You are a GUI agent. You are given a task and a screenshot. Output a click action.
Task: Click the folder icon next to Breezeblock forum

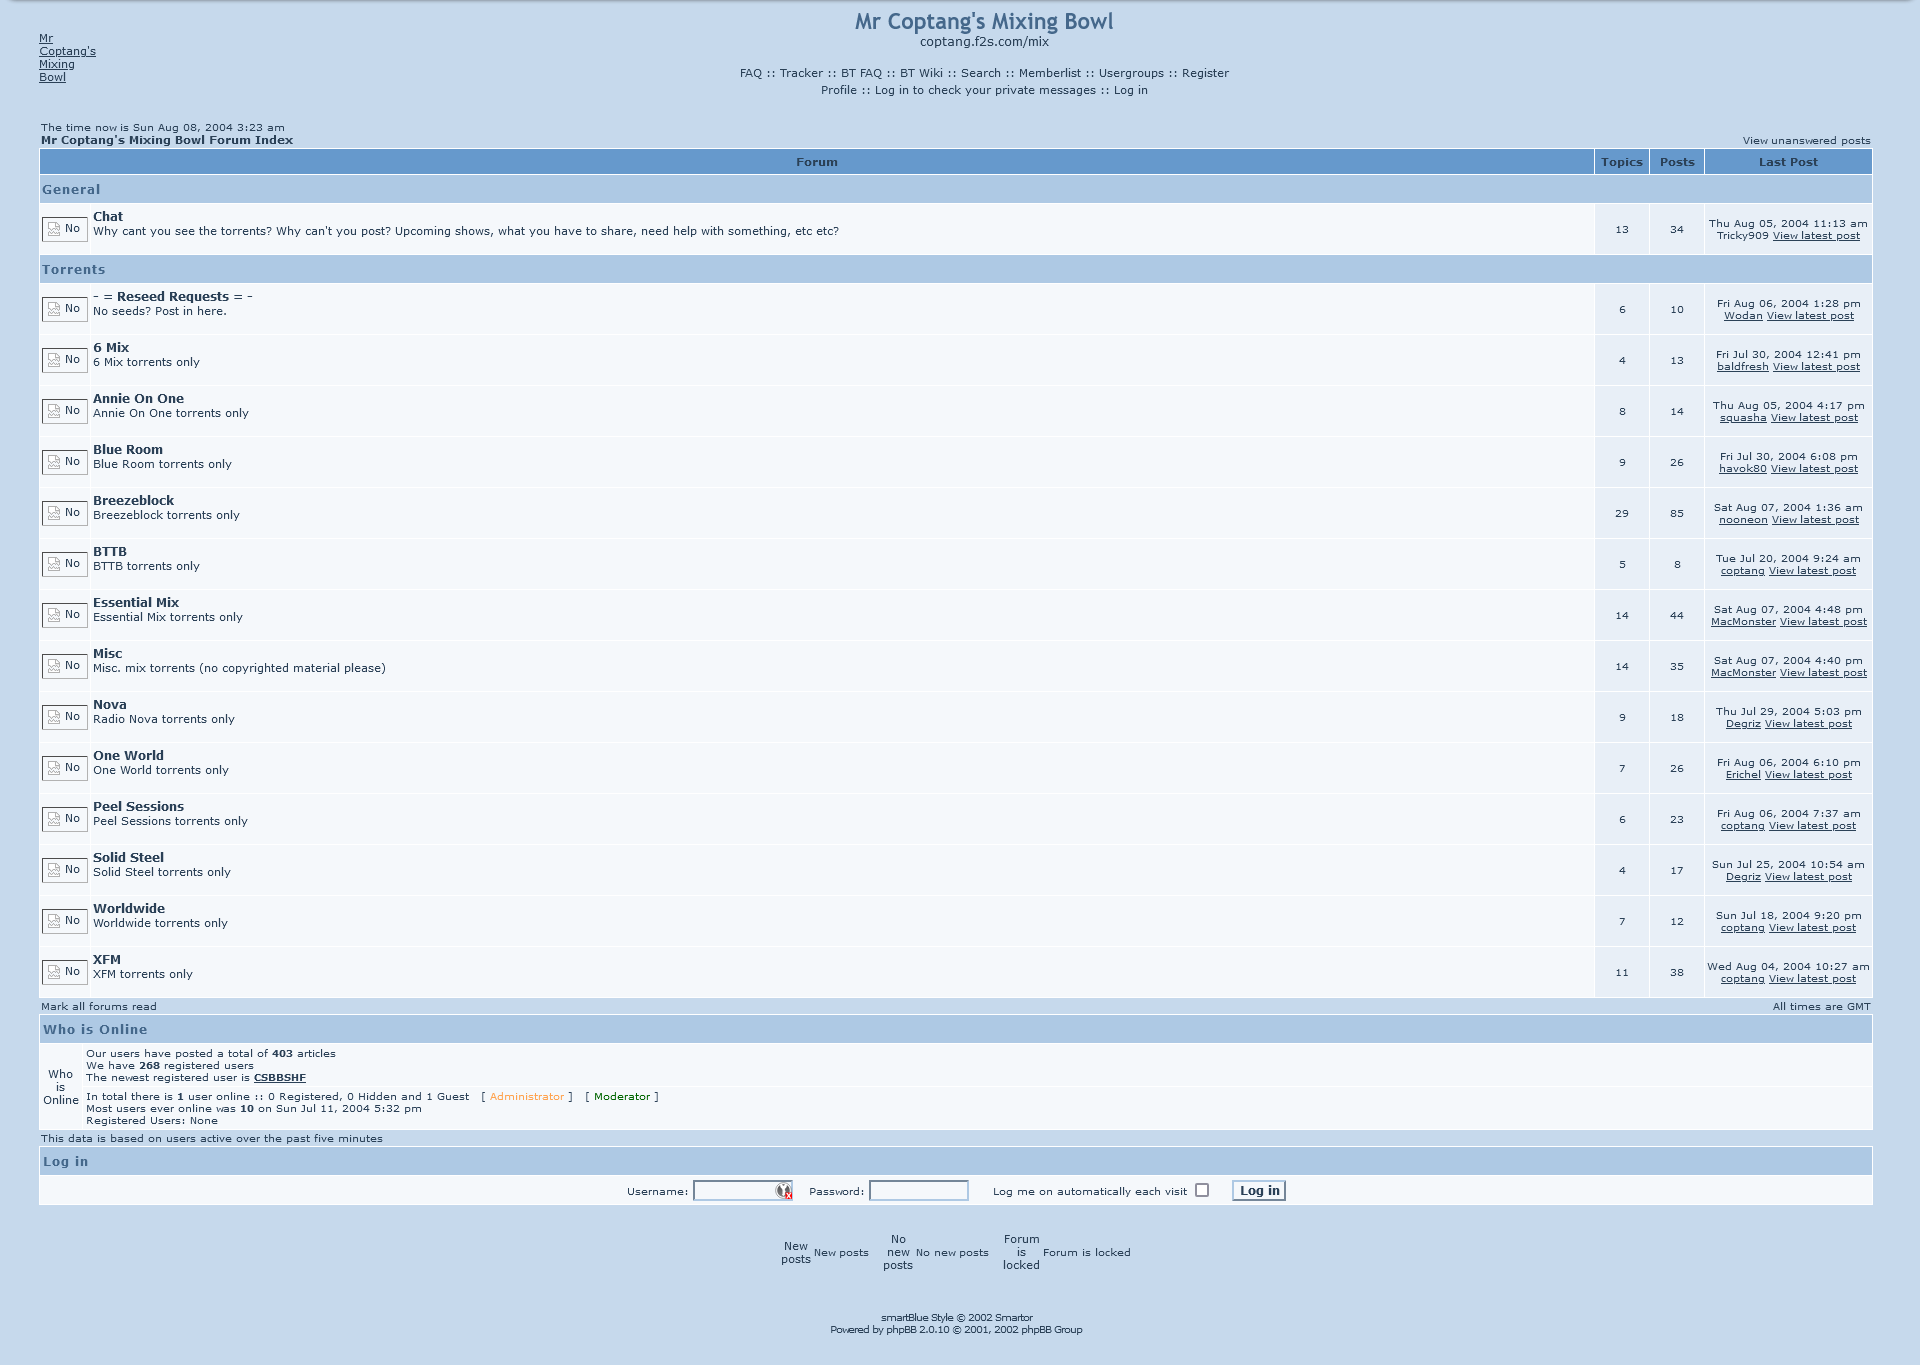(x=64, y=513)
